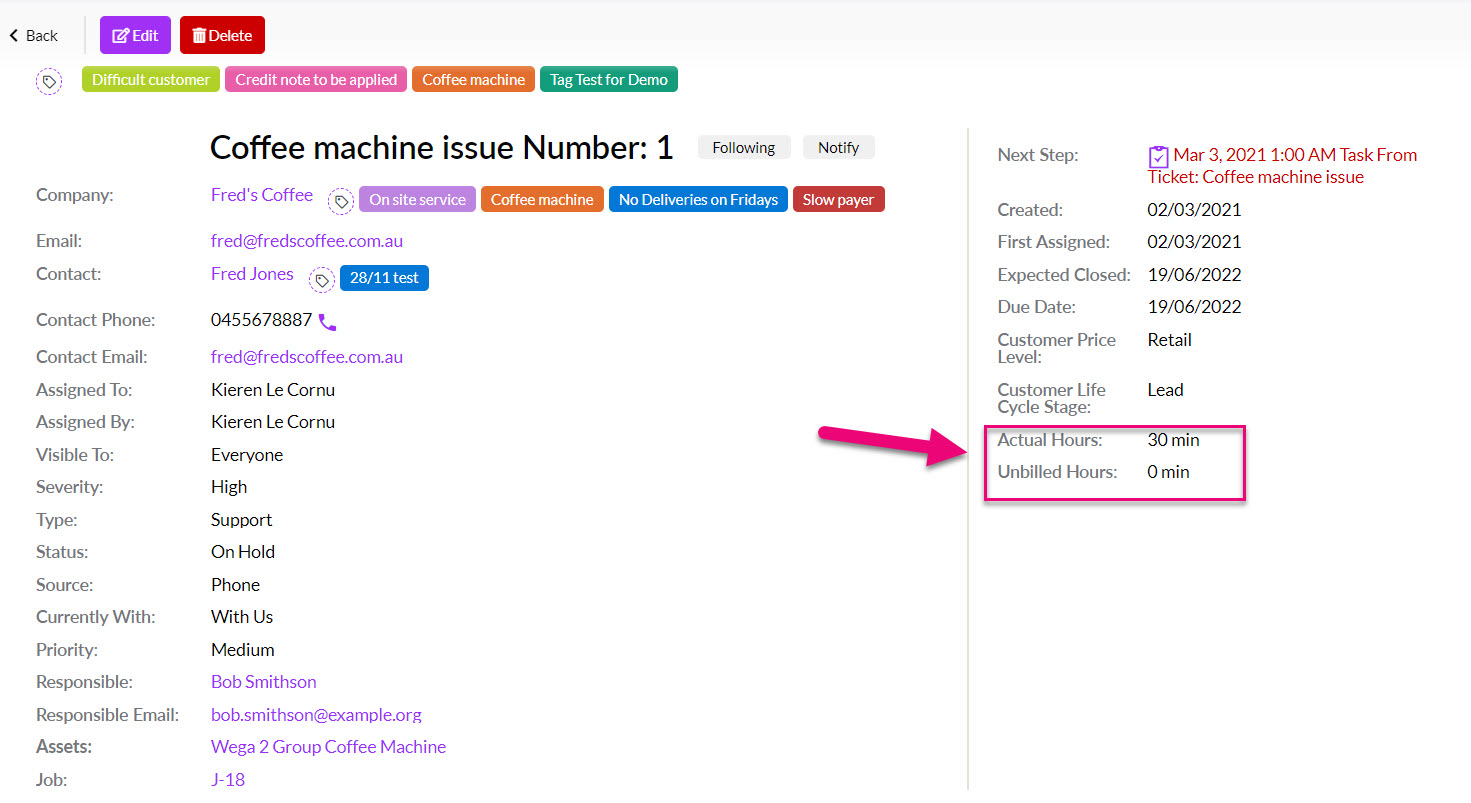Image resolution: width=1471 pixels, height=803 pixels.
Task: Click the On site service company tag
Action: (x=417, y=199)
